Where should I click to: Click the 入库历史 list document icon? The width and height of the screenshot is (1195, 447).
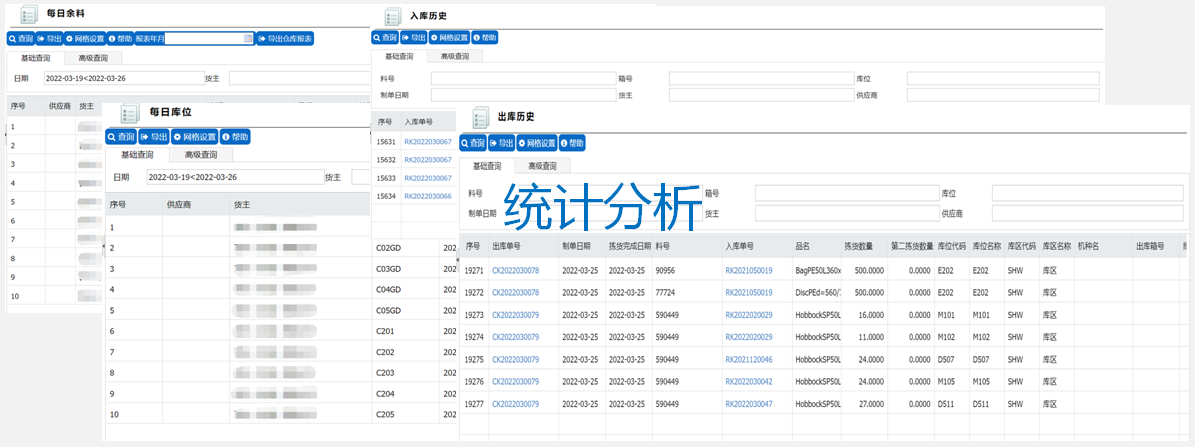click(393, 16)
